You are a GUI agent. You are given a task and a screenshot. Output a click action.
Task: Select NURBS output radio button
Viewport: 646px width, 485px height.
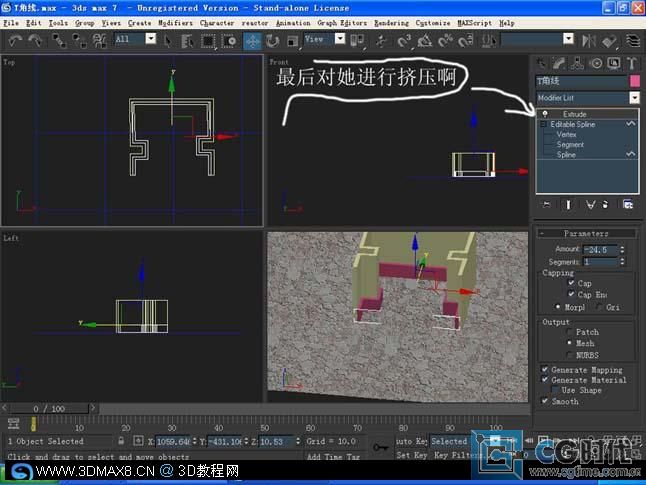point(569,355)
